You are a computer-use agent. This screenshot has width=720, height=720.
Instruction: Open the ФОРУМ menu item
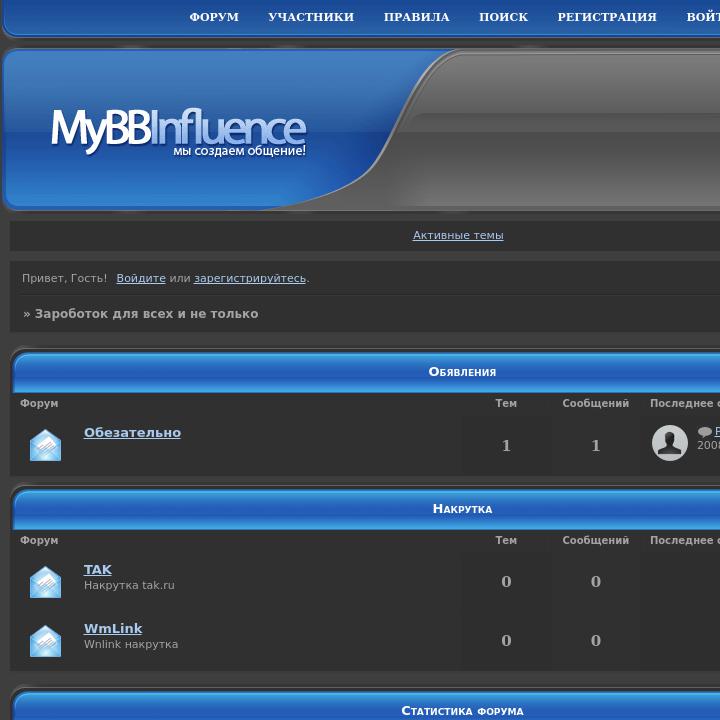coord(214,17)
